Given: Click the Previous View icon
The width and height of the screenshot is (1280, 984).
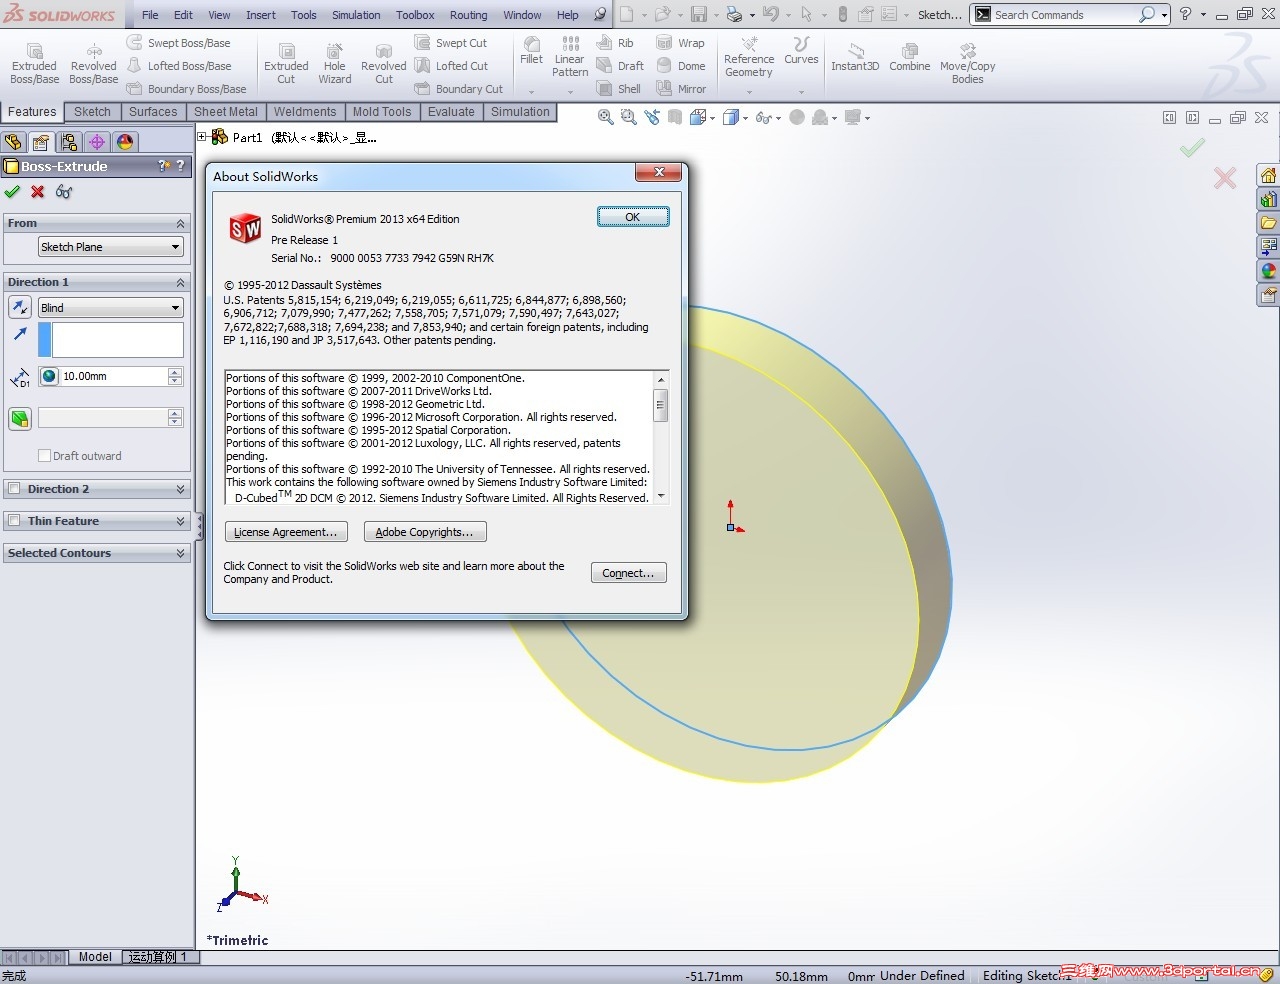Looking at the screenshot, I should [652, 118].
